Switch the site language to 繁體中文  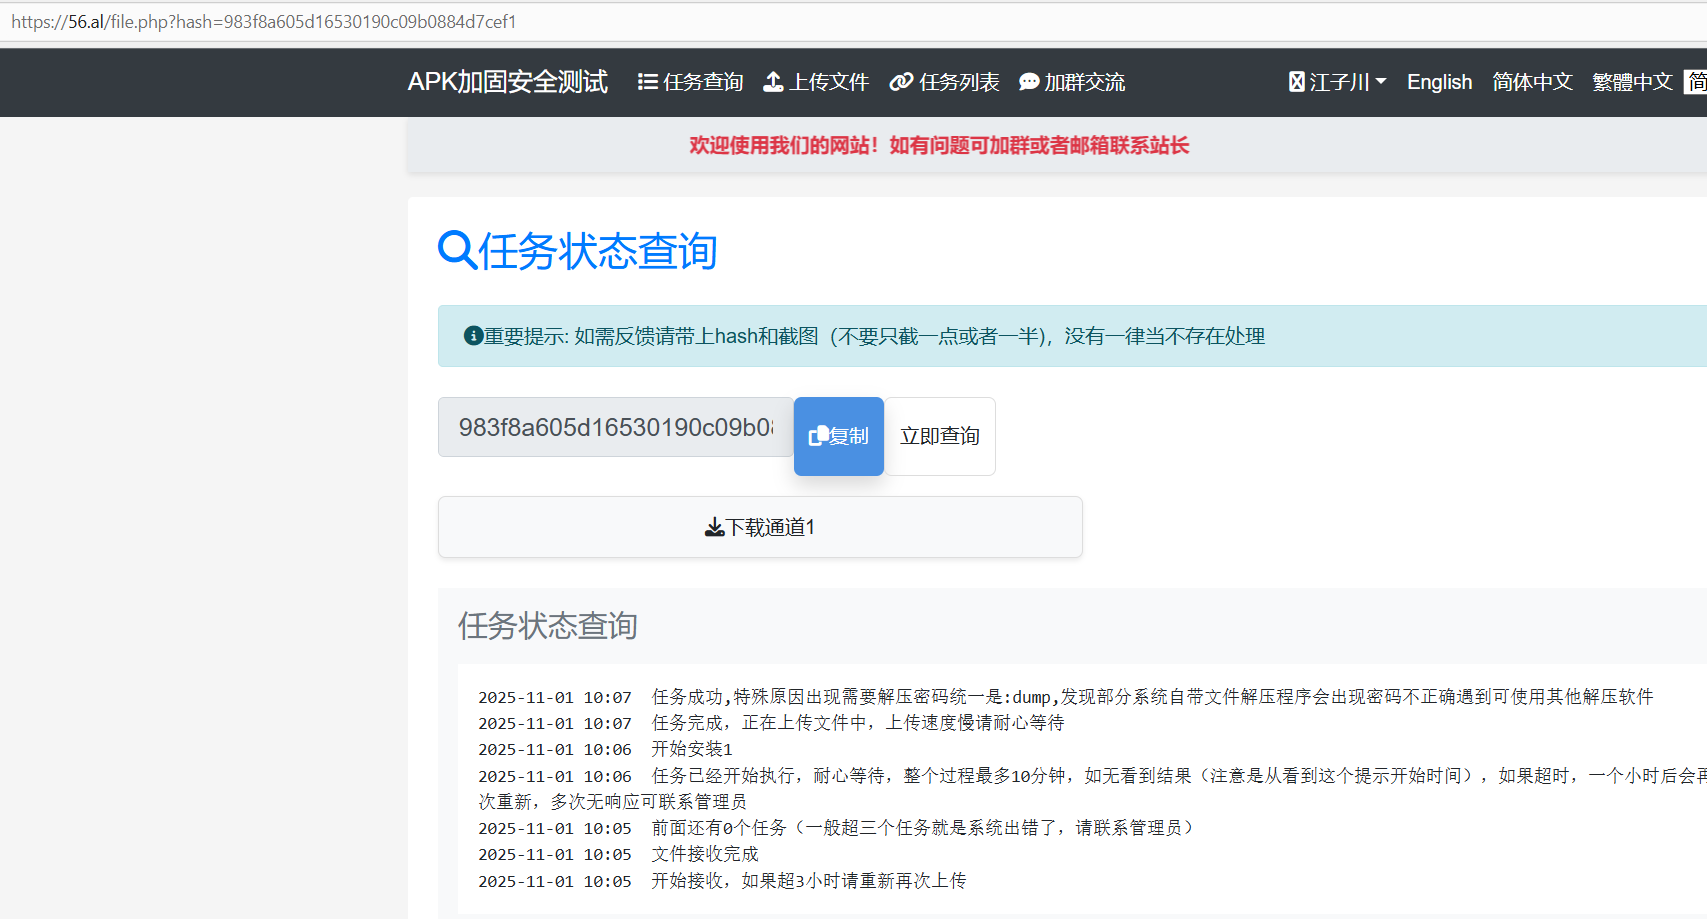point(1633,82)
